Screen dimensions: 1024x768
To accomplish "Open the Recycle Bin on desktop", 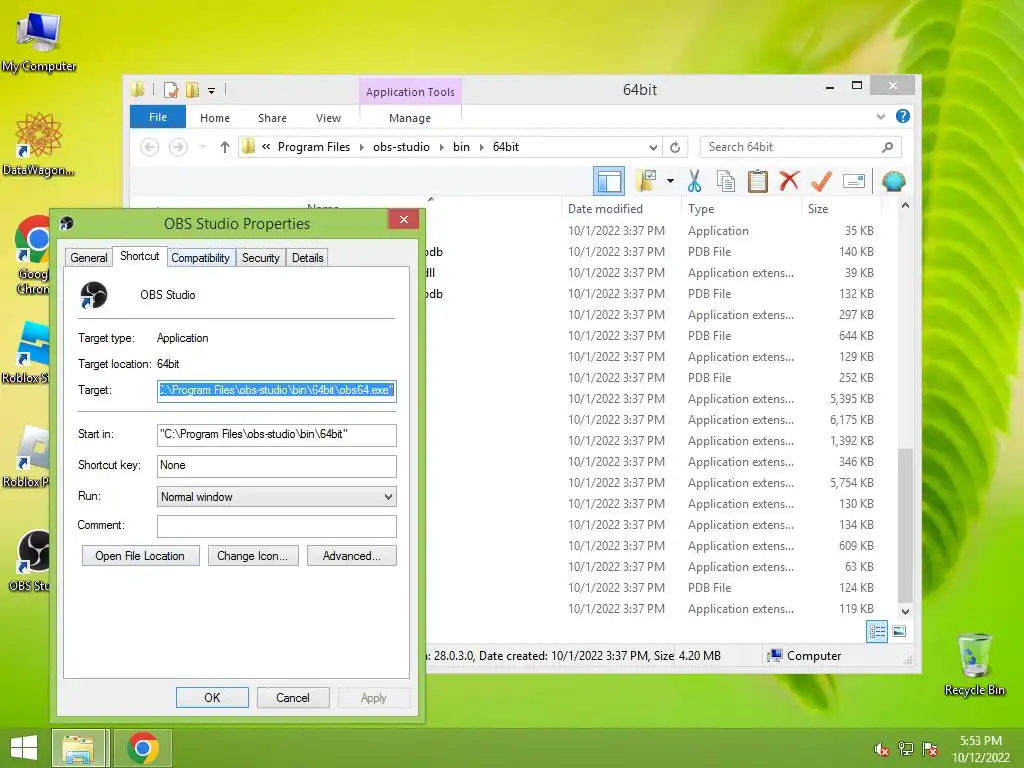I will (x=974, y=664).
